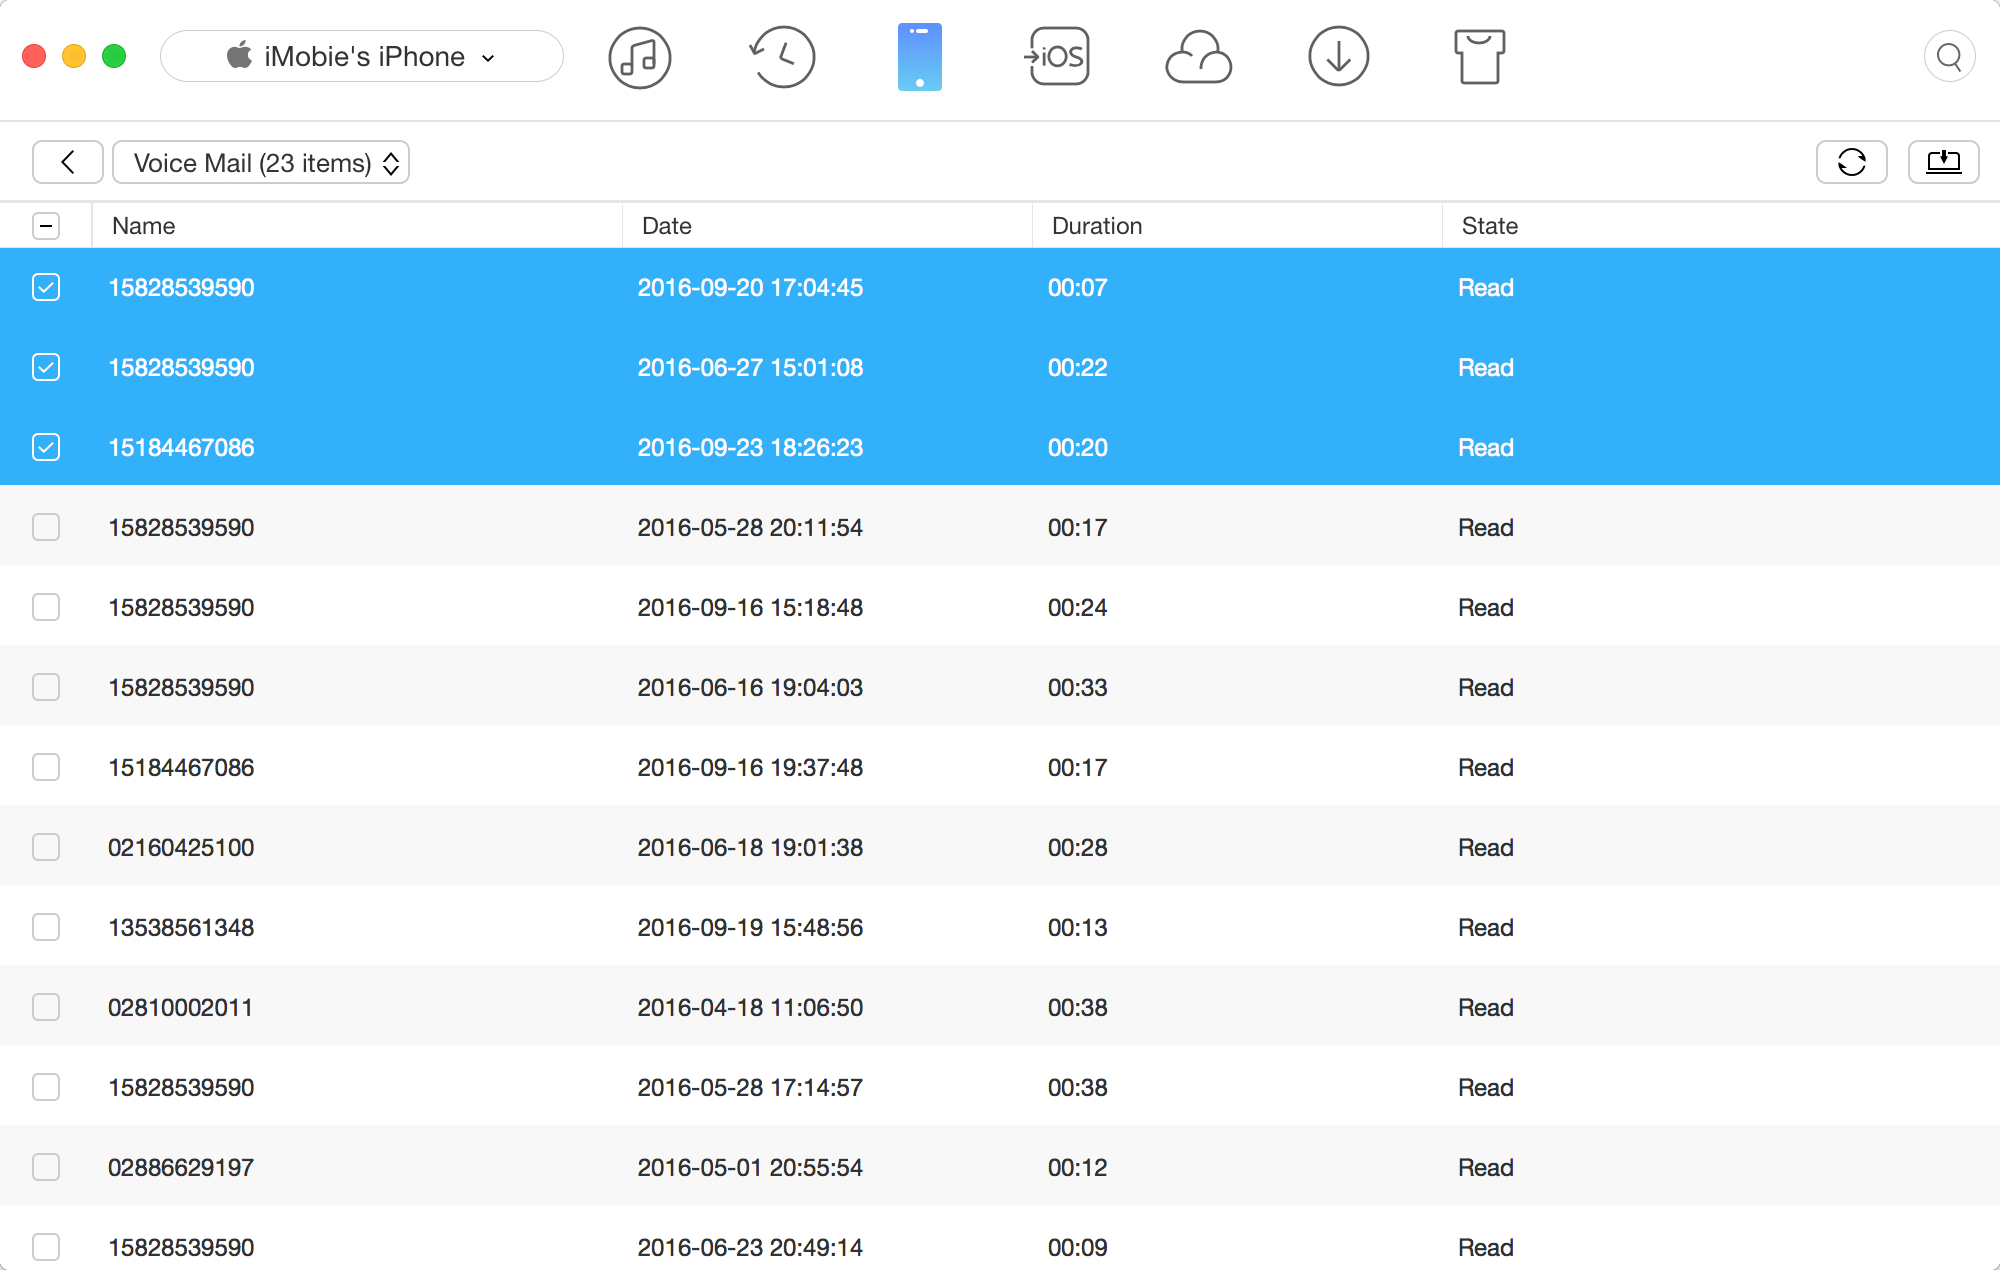Click duration 00:12

[x=1077, y=1167]
